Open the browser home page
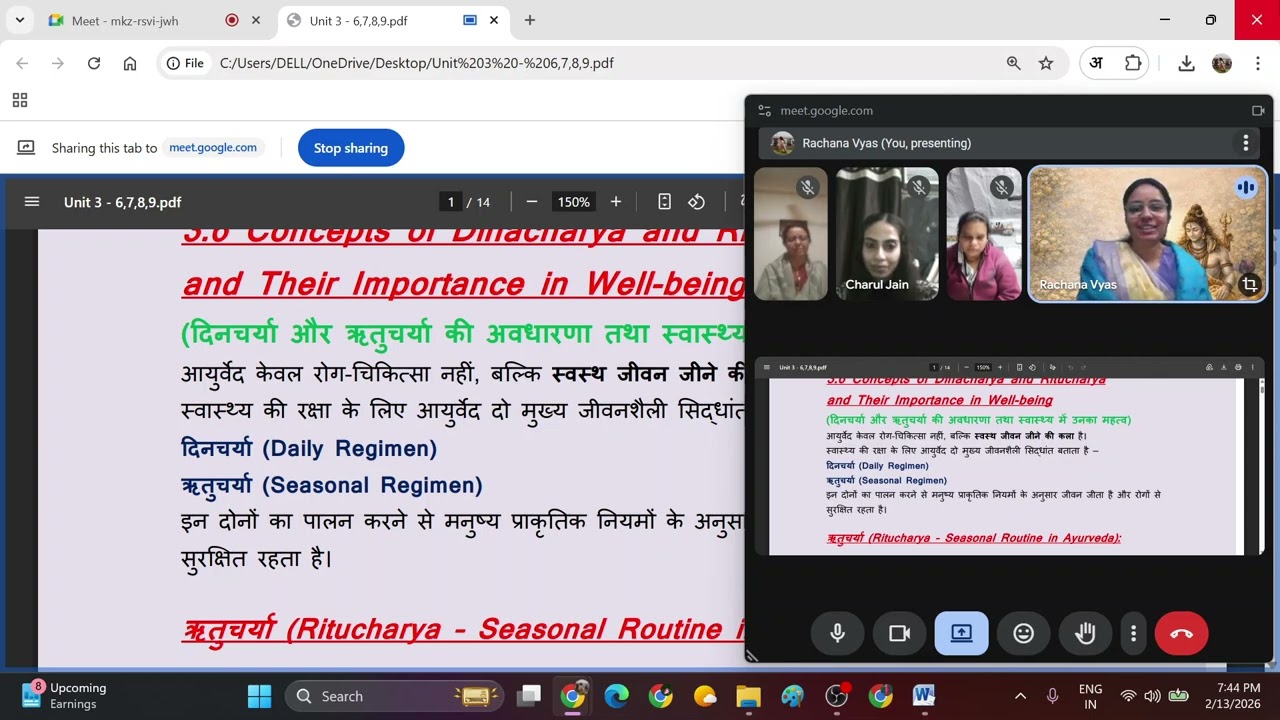Viewport: 1280px width, 720px height. pos(130,63)
